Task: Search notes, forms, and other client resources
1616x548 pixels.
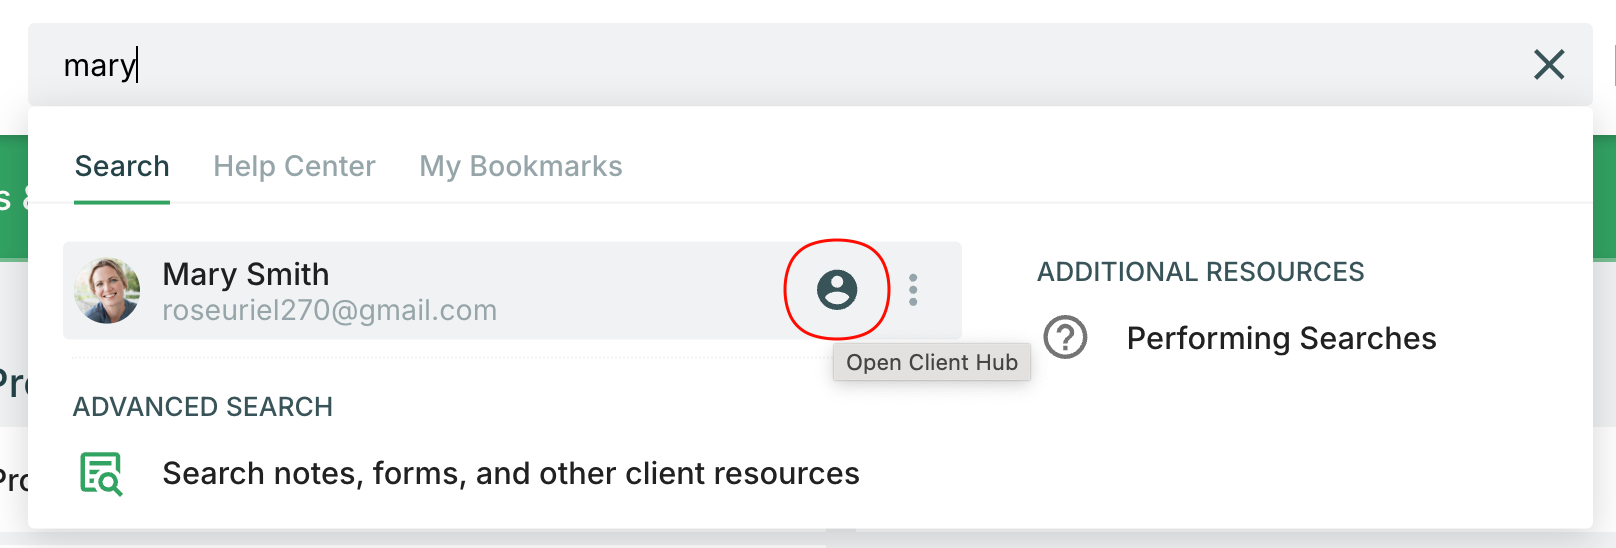Action: [510, 474]
